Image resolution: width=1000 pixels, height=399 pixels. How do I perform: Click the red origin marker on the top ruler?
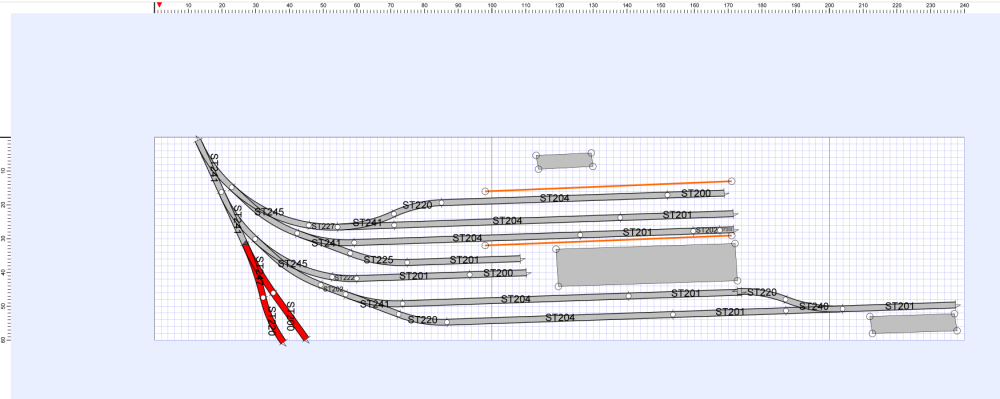[159, 4]
